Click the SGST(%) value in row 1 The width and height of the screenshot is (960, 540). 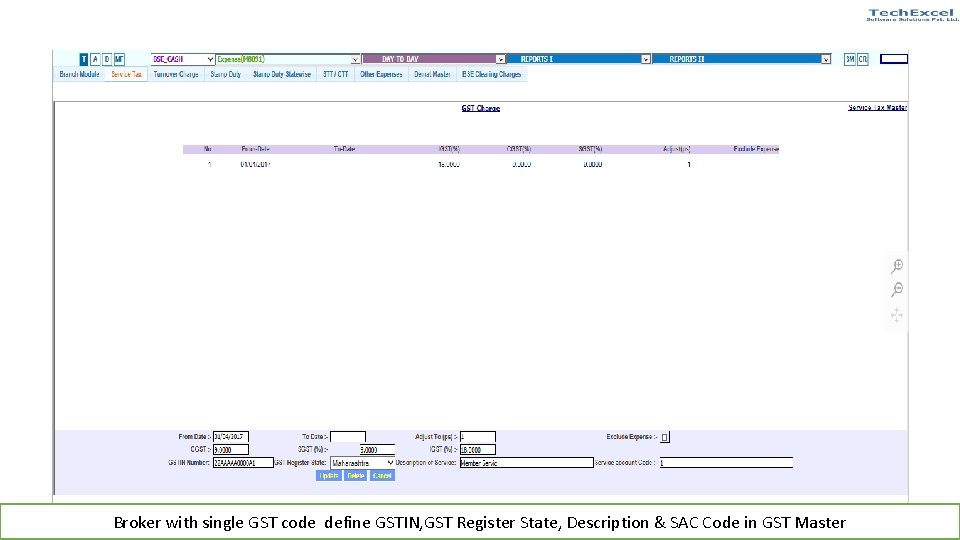tap(593, 165)
